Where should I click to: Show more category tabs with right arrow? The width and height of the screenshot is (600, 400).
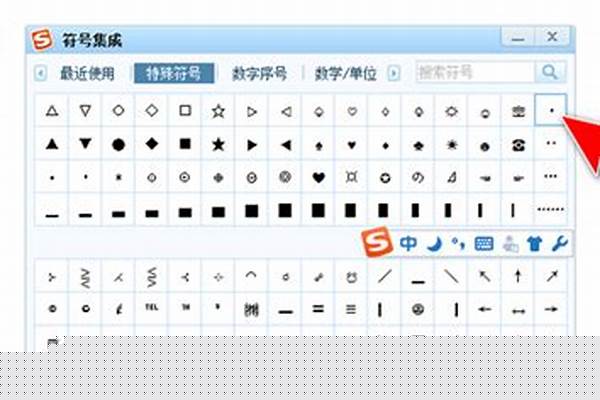coord(394,73)
